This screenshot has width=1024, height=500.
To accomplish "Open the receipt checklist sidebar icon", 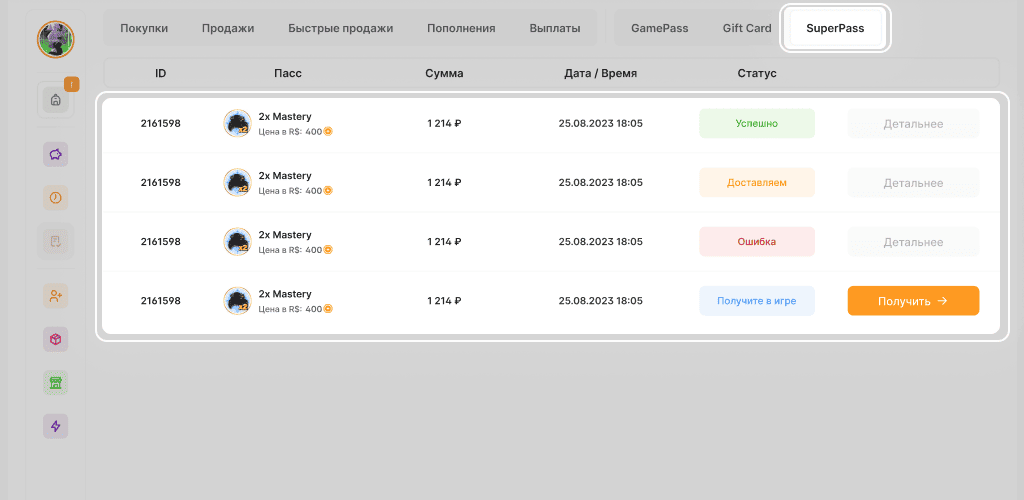I will click(56, 241).
